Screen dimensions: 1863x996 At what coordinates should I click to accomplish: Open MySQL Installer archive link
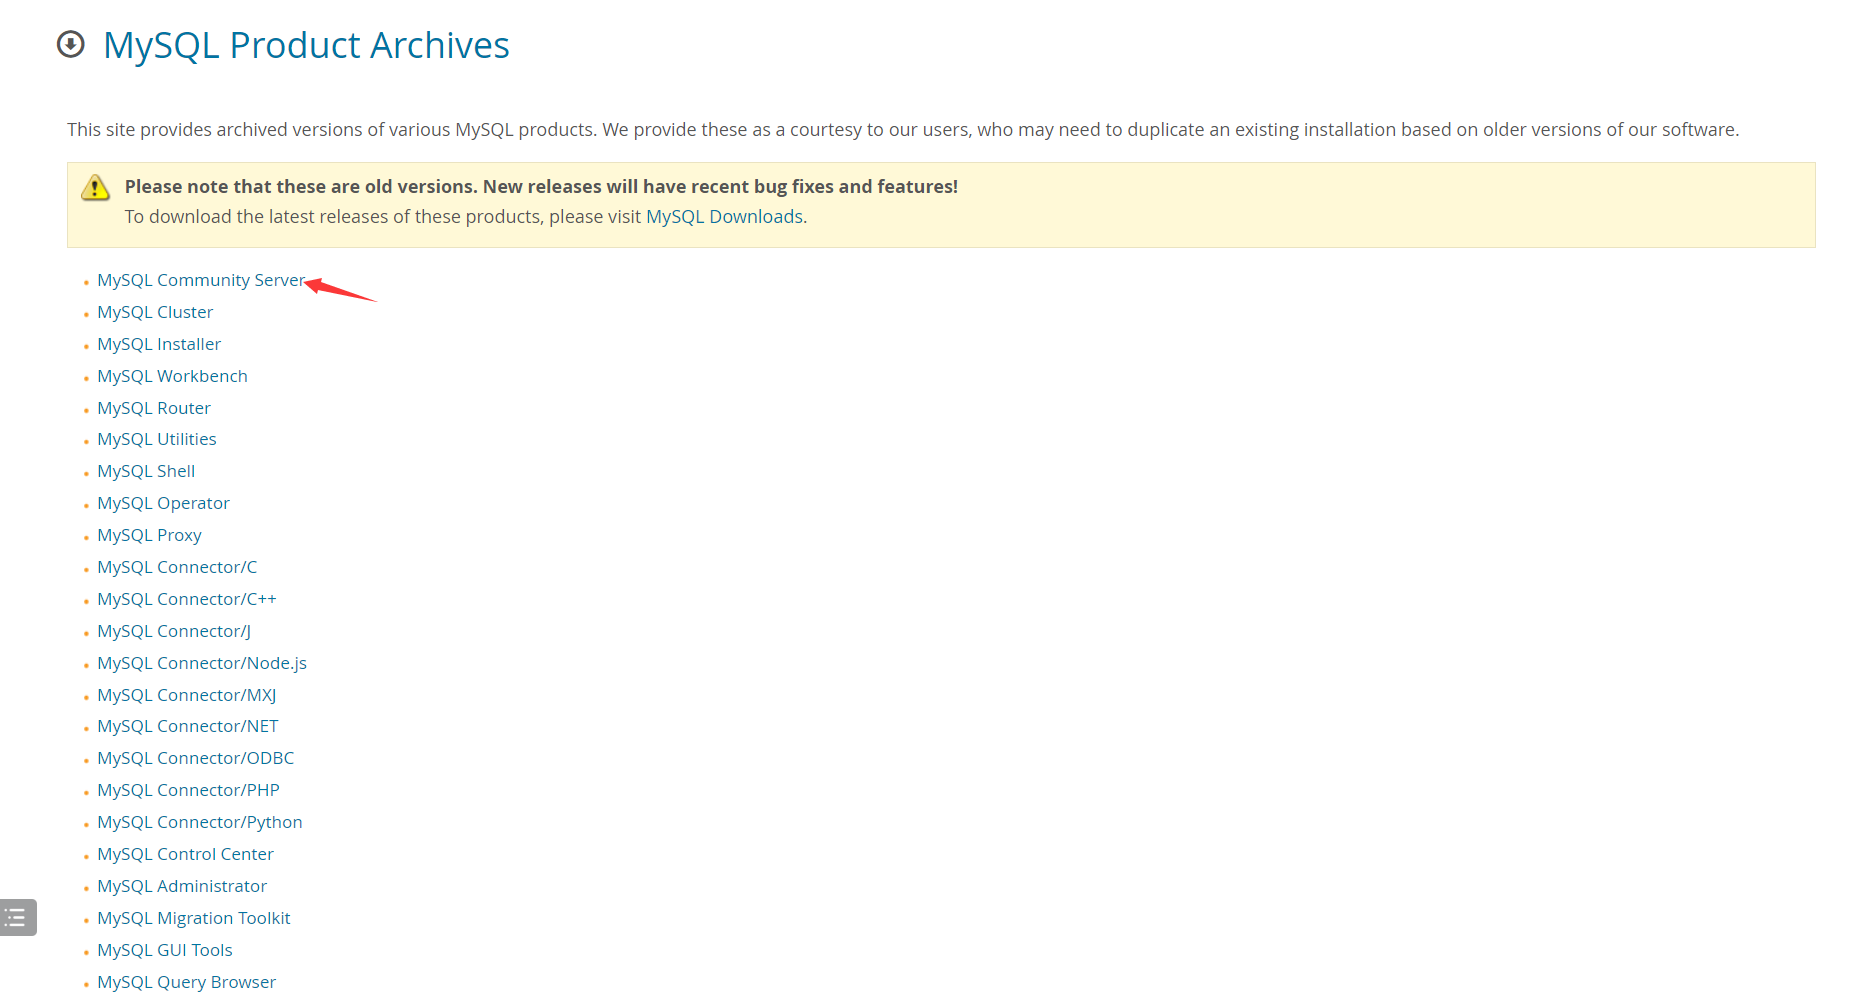click(x=159, y=344)
